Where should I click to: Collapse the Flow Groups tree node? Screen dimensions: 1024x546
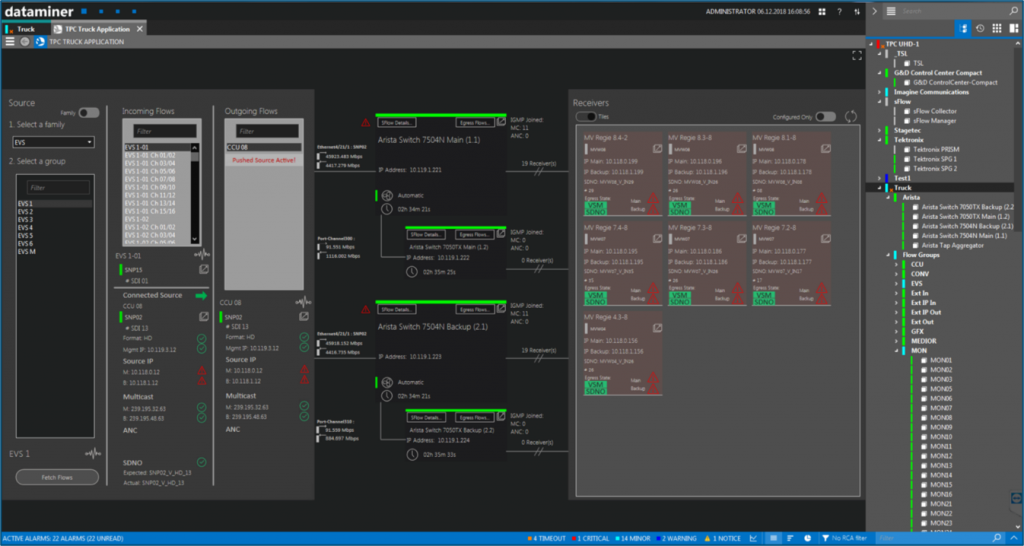tap(888, 255)
